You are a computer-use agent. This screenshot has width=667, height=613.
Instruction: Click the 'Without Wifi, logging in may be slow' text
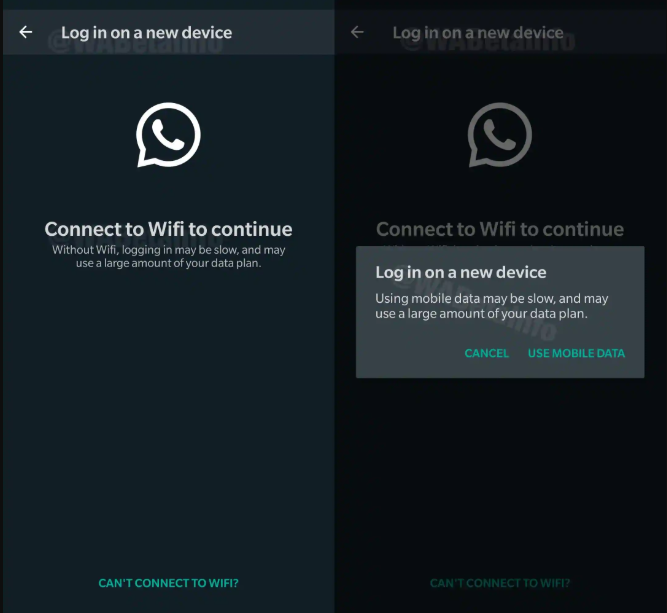tap(168, 256)
